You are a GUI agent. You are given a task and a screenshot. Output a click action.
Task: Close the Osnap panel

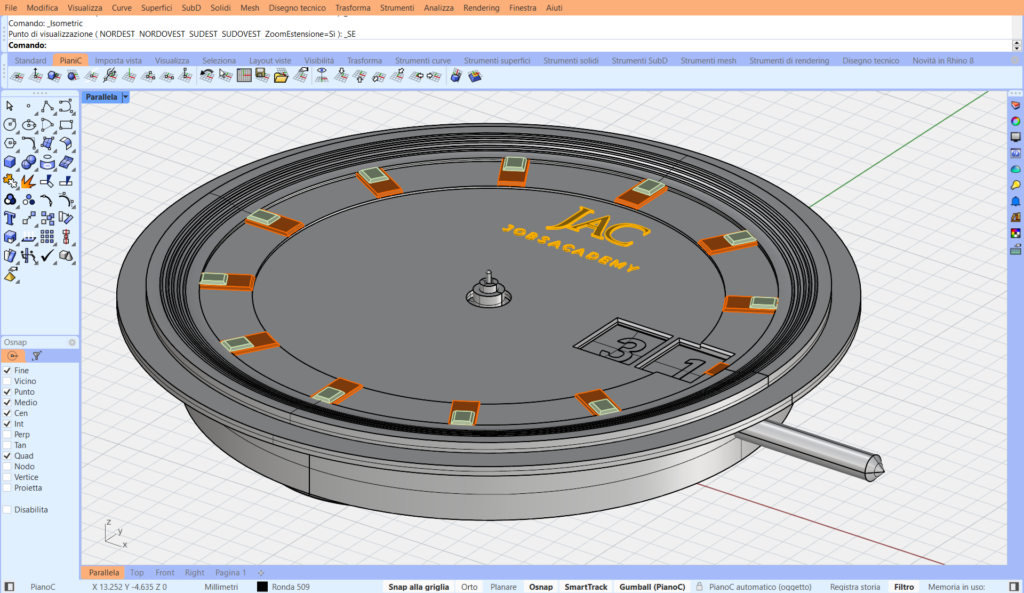point(72,342)
